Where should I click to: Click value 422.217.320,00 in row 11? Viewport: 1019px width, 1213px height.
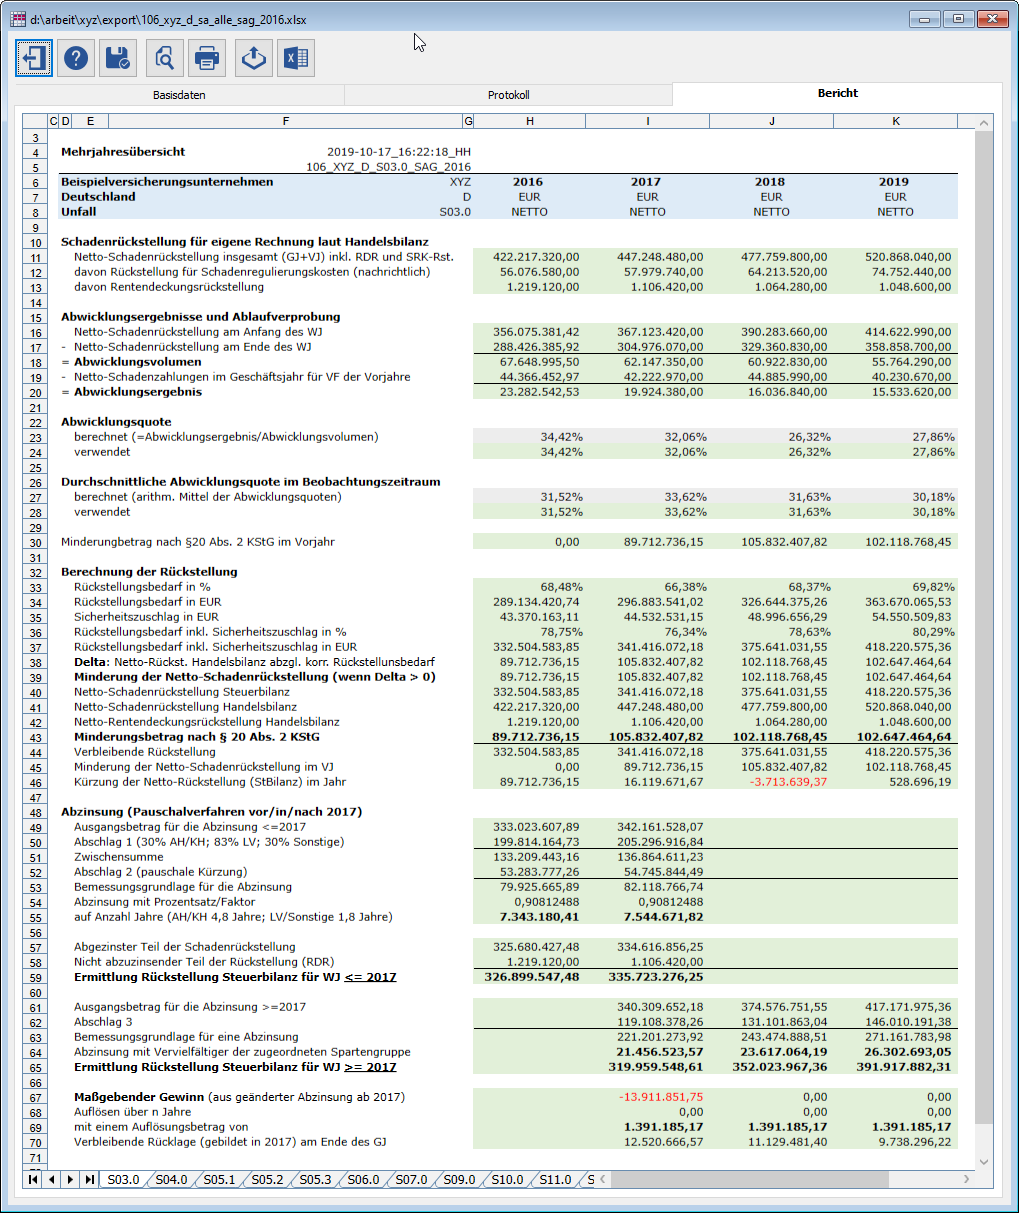point(536,257)
